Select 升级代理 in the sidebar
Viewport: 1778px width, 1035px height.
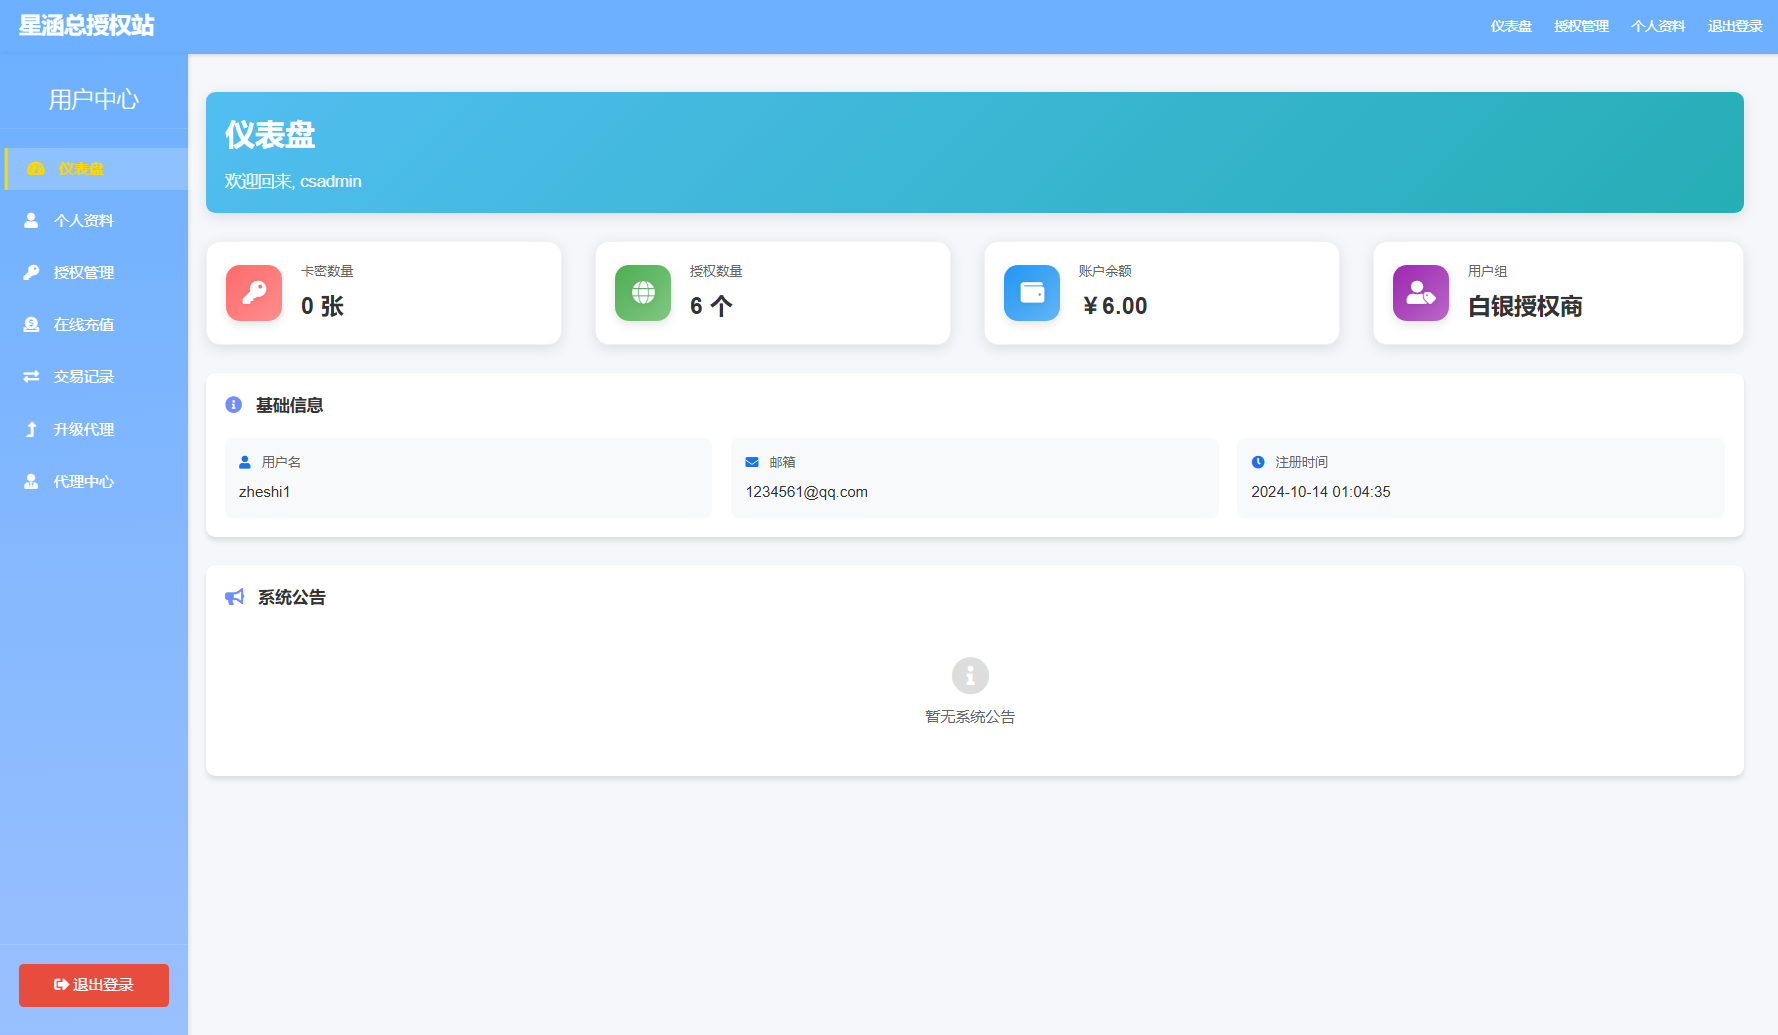click(83, 430)
